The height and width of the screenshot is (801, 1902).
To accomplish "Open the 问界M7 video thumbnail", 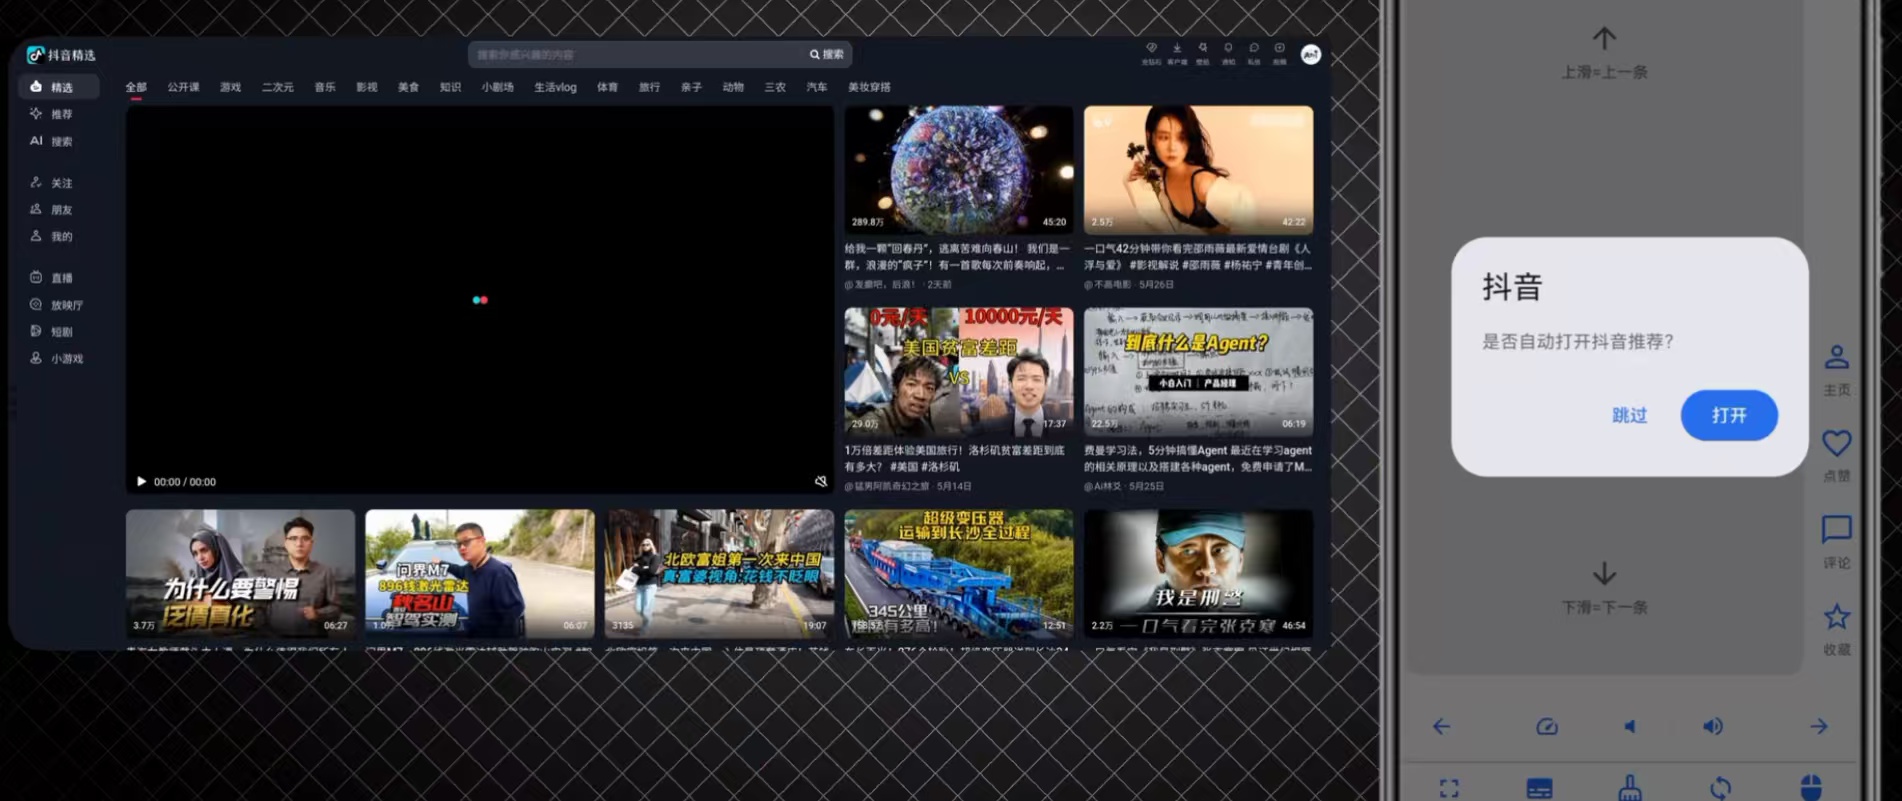I will (480, 573).
